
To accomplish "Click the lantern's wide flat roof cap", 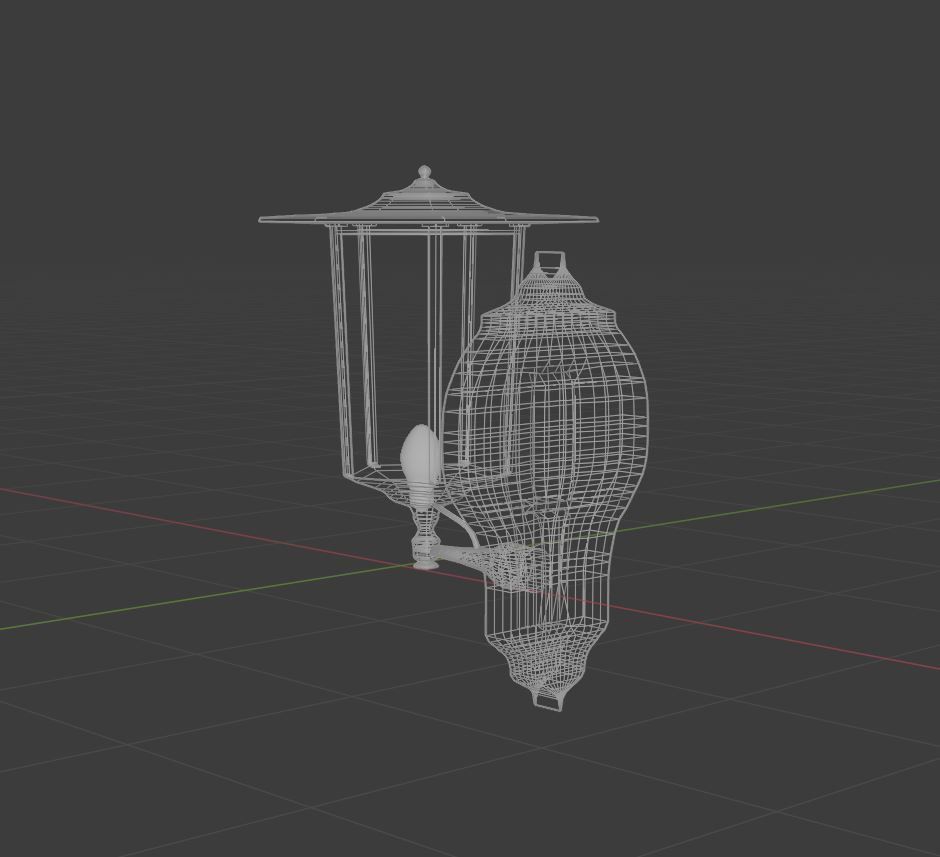I will 428,209.
